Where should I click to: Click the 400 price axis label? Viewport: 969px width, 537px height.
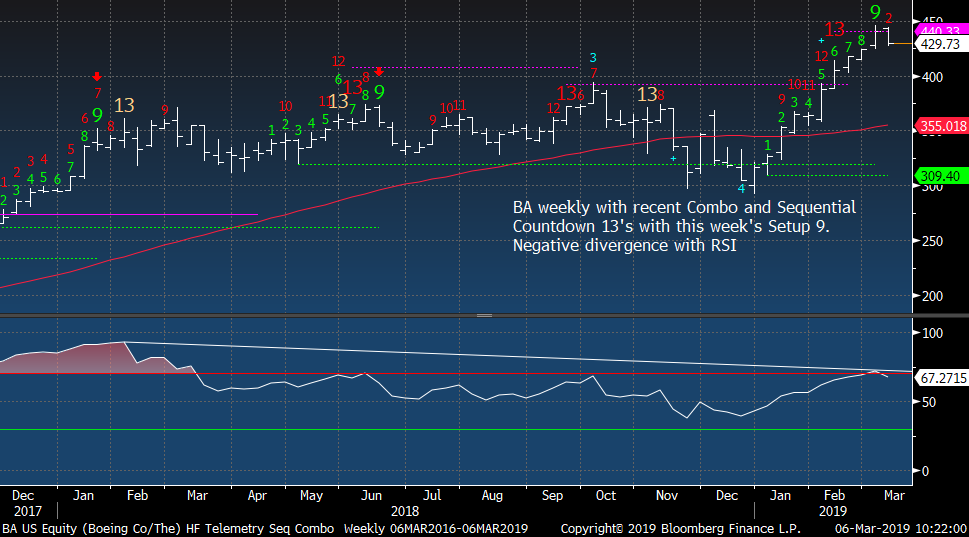[932, 77]
